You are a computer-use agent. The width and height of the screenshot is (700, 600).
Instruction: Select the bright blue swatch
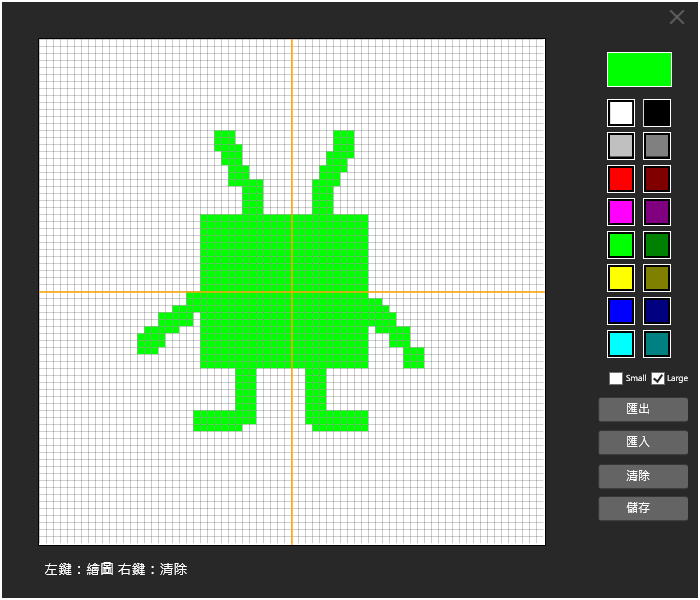tap(621, 311)
